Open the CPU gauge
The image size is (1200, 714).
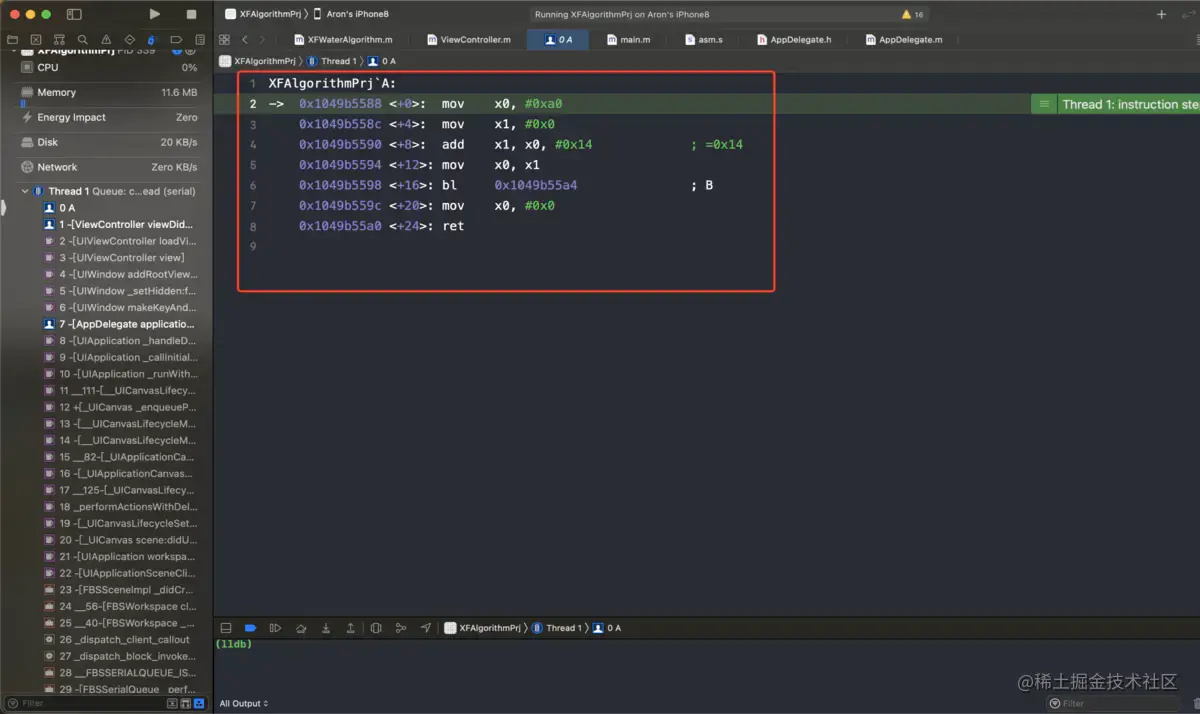[110, 67]
